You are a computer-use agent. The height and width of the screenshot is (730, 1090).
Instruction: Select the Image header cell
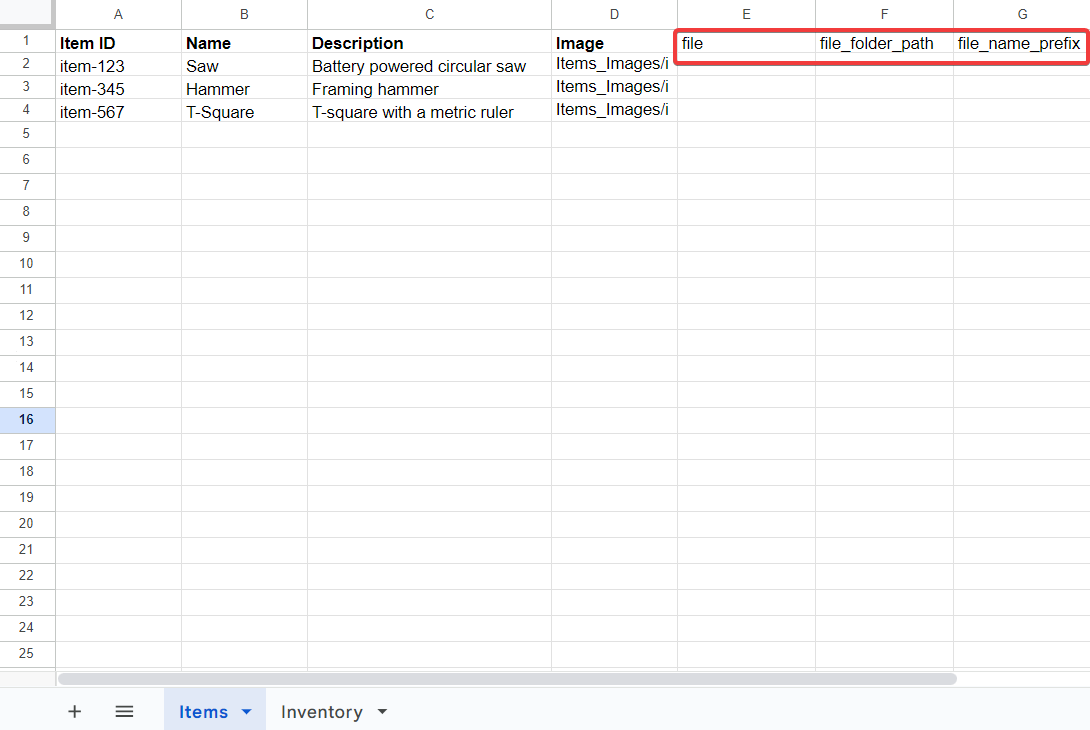[x=613, y=43]
